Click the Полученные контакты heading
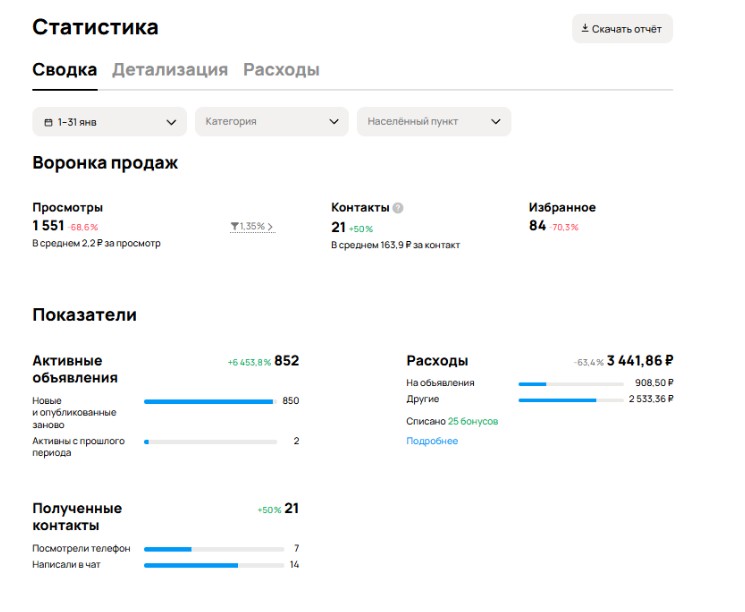The height and width of the screenshot is (612, 745). pos(77,517)
